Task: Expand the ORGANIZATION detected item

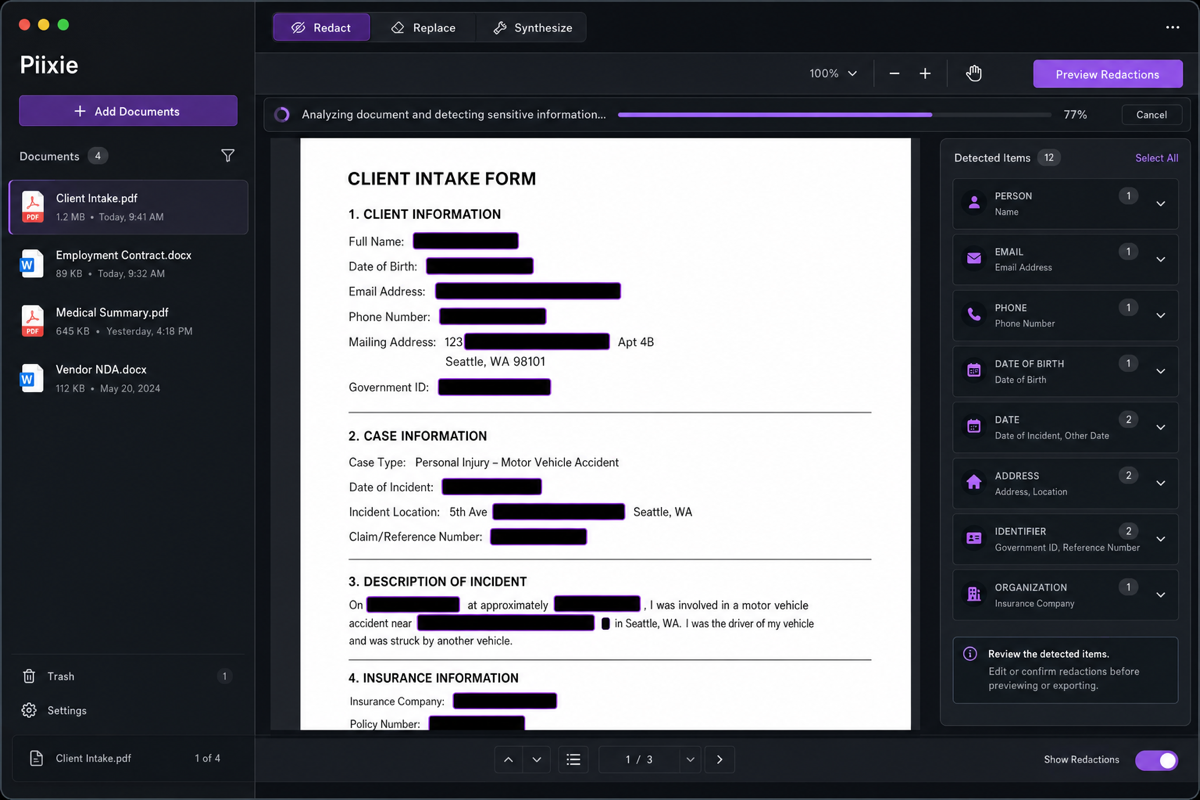Action: pos(1161,595)
